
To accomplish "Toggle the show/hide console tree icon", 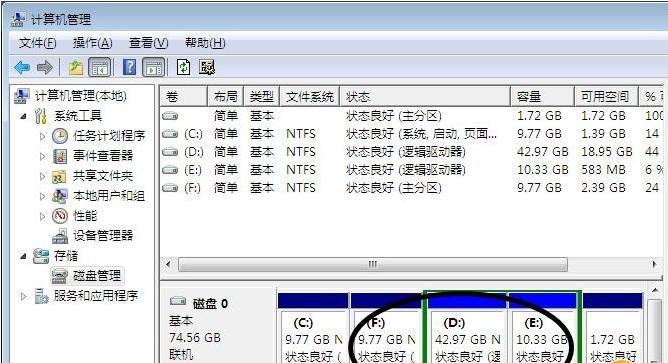I will coord(100,67).
